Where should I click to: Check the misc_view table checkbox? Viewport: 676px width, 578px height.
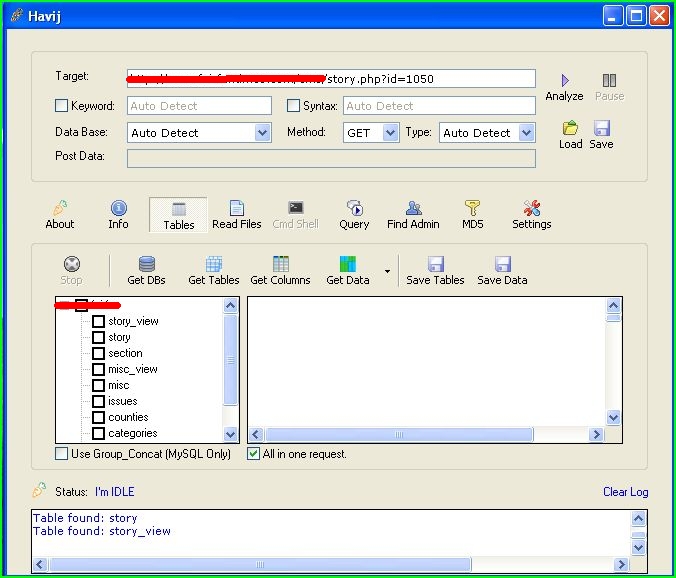click(98, 369)
